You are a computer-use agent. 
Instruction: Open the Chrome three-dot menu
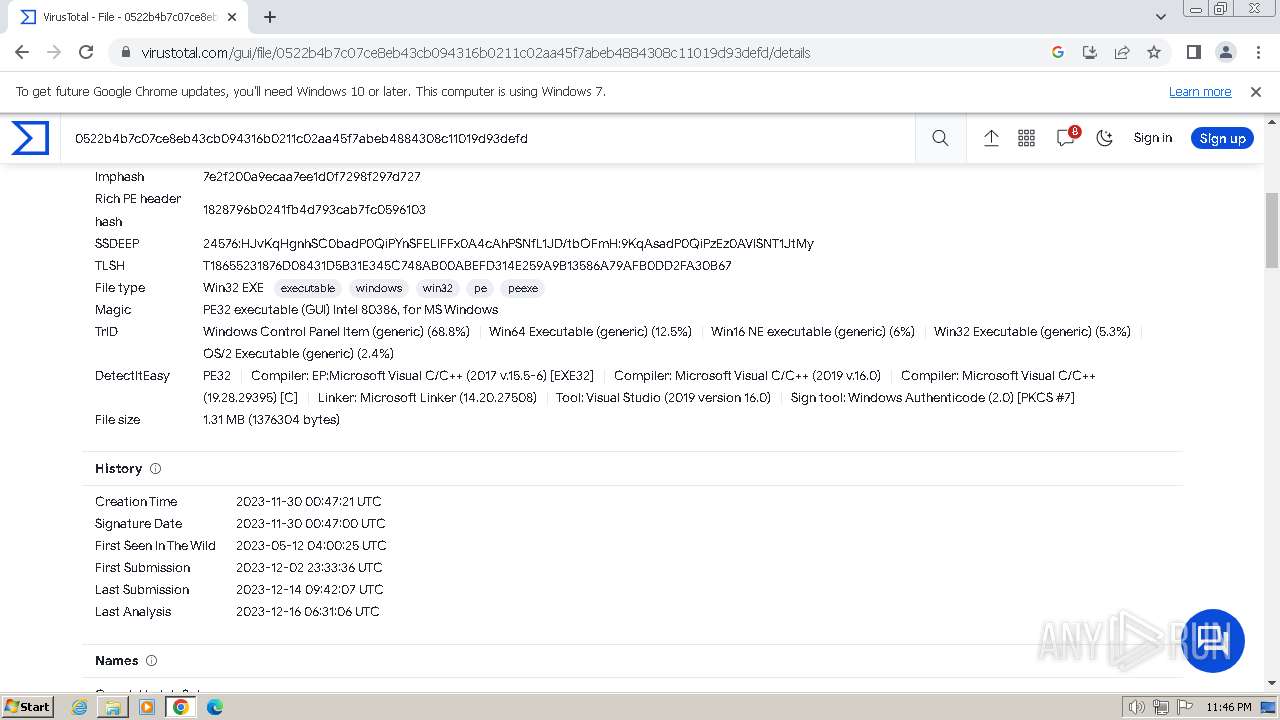click(x=1257, y=52)
